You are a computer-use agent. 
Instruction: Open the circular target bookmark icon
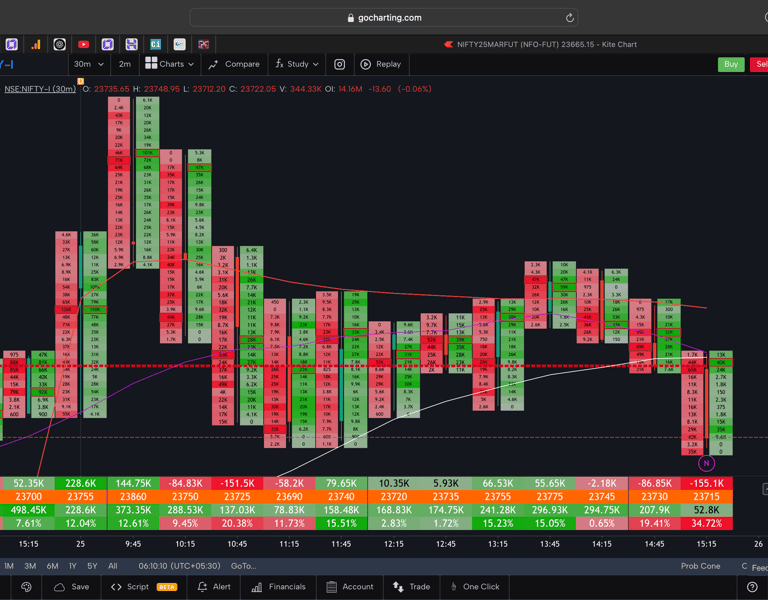tap(59, 45)
